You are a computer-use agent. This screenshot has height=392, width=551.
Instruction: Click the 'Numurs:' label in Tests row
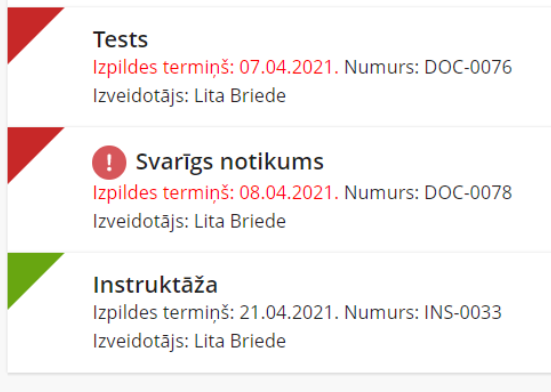tap(382, 67)
